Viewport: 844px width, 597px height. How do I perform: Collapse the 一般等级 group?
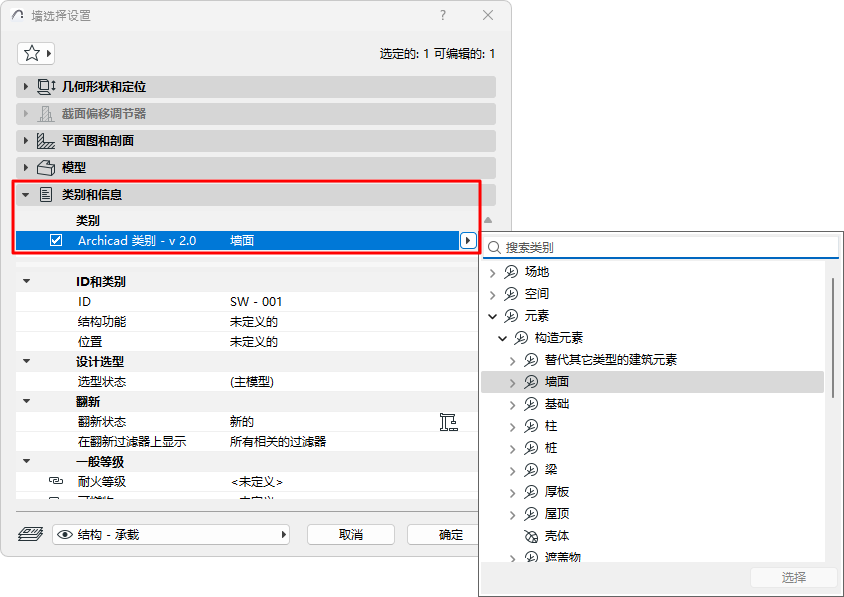click(26, 461)
